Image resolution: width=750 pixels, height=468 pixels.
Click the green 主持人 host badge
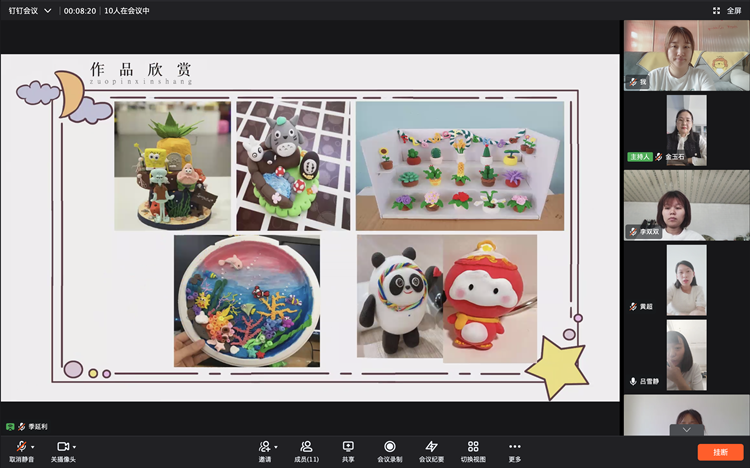(x=640, y=156)
